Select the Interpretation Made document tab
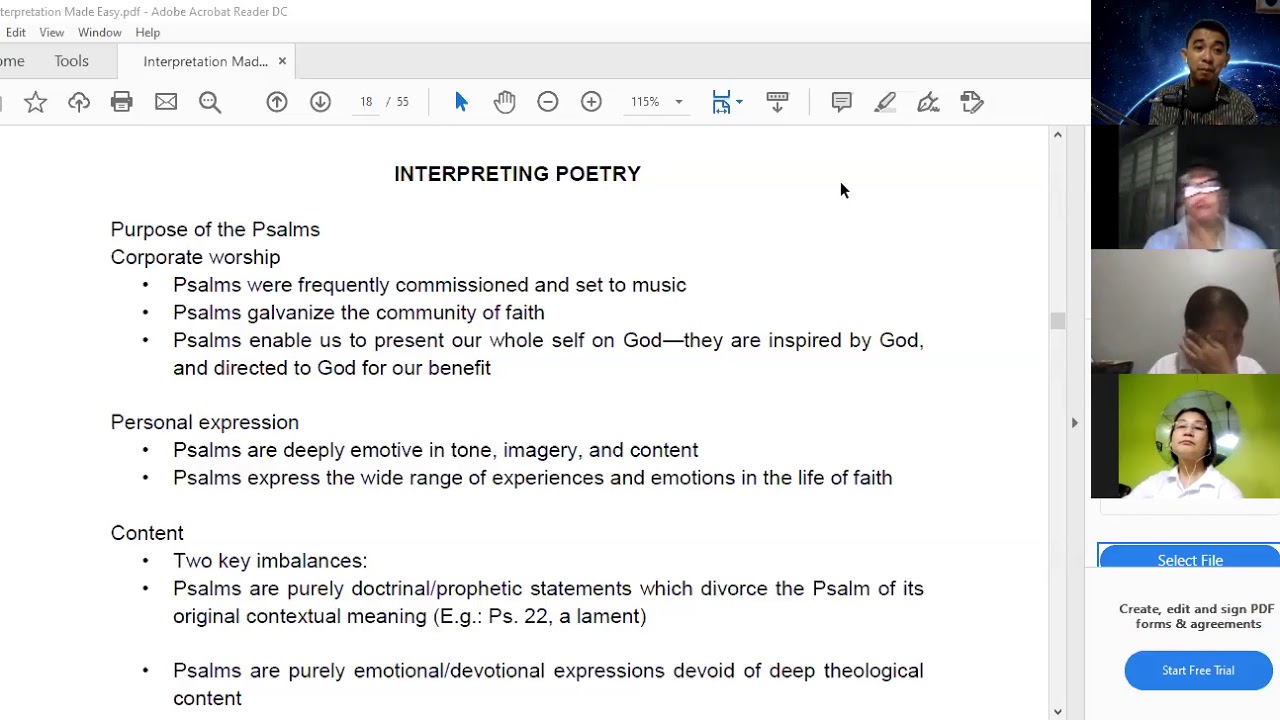 [x=205, y=61]
